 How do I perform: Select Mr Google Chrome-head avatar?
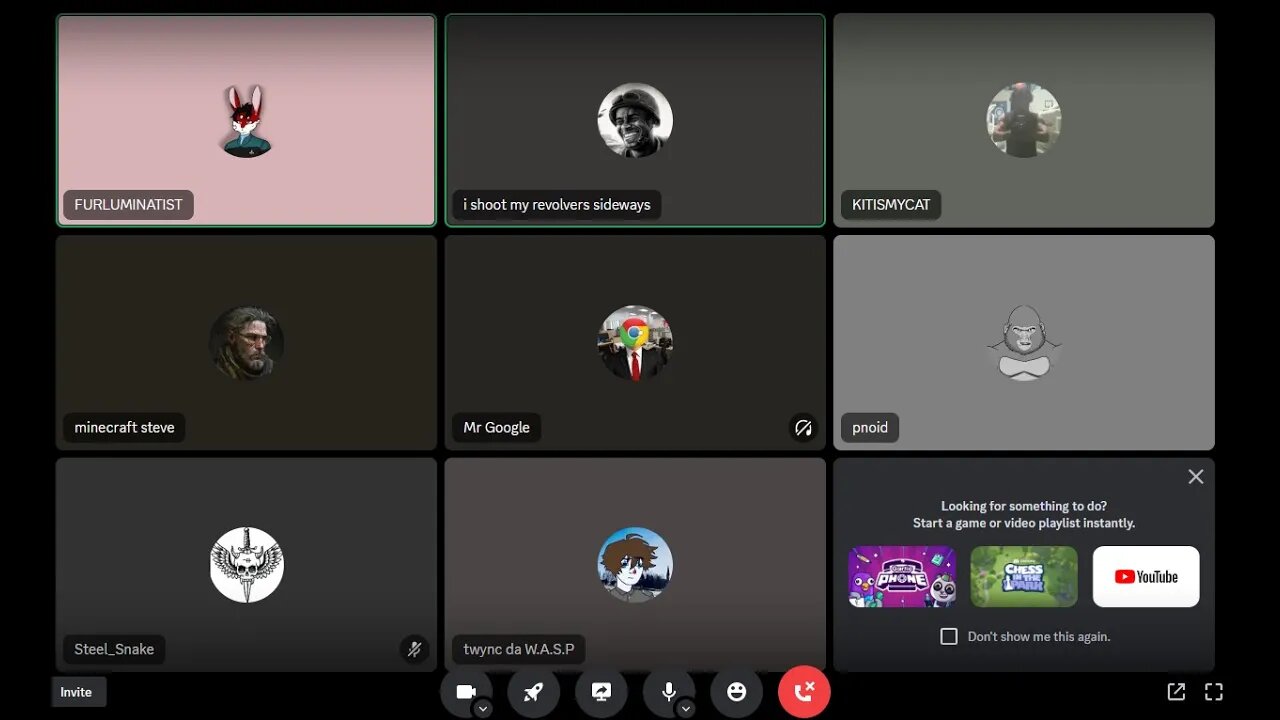pos(635,343)
